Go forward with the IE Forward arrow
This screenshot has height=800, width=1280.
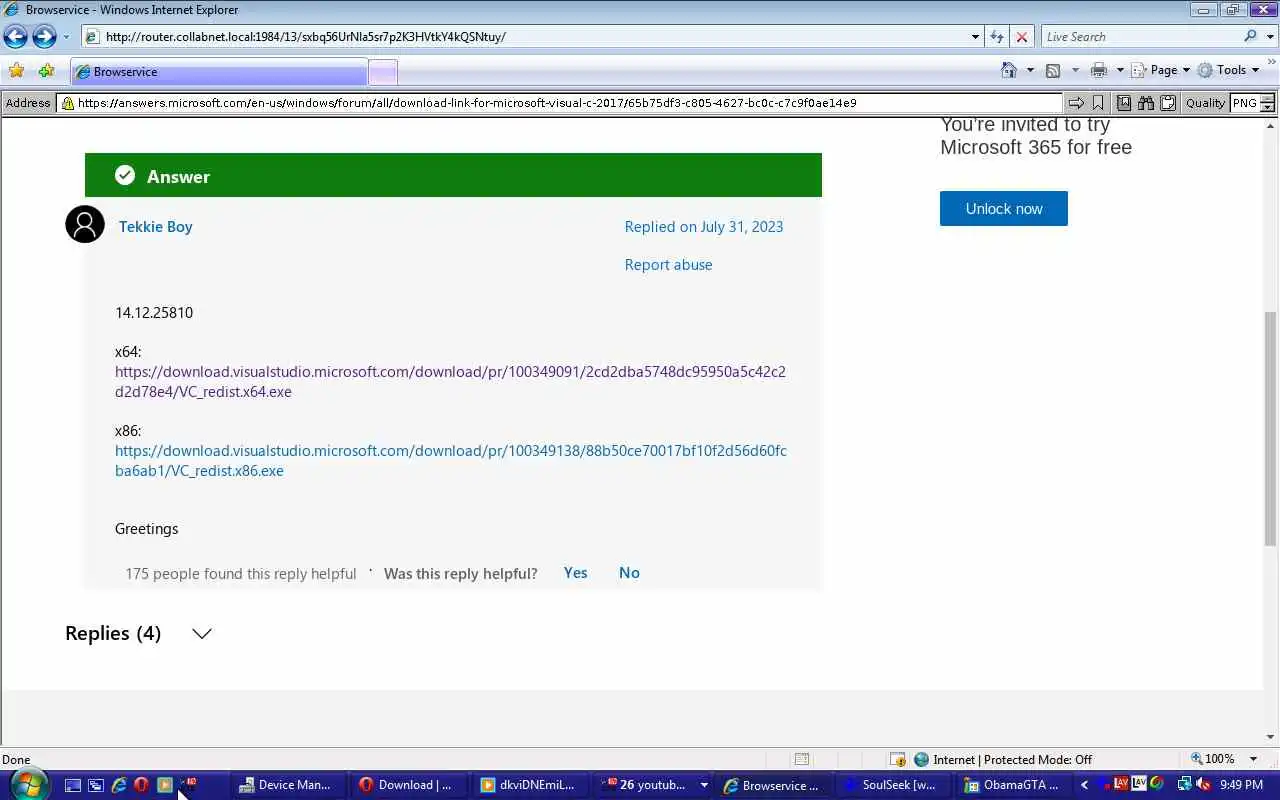tap(44, 37)
